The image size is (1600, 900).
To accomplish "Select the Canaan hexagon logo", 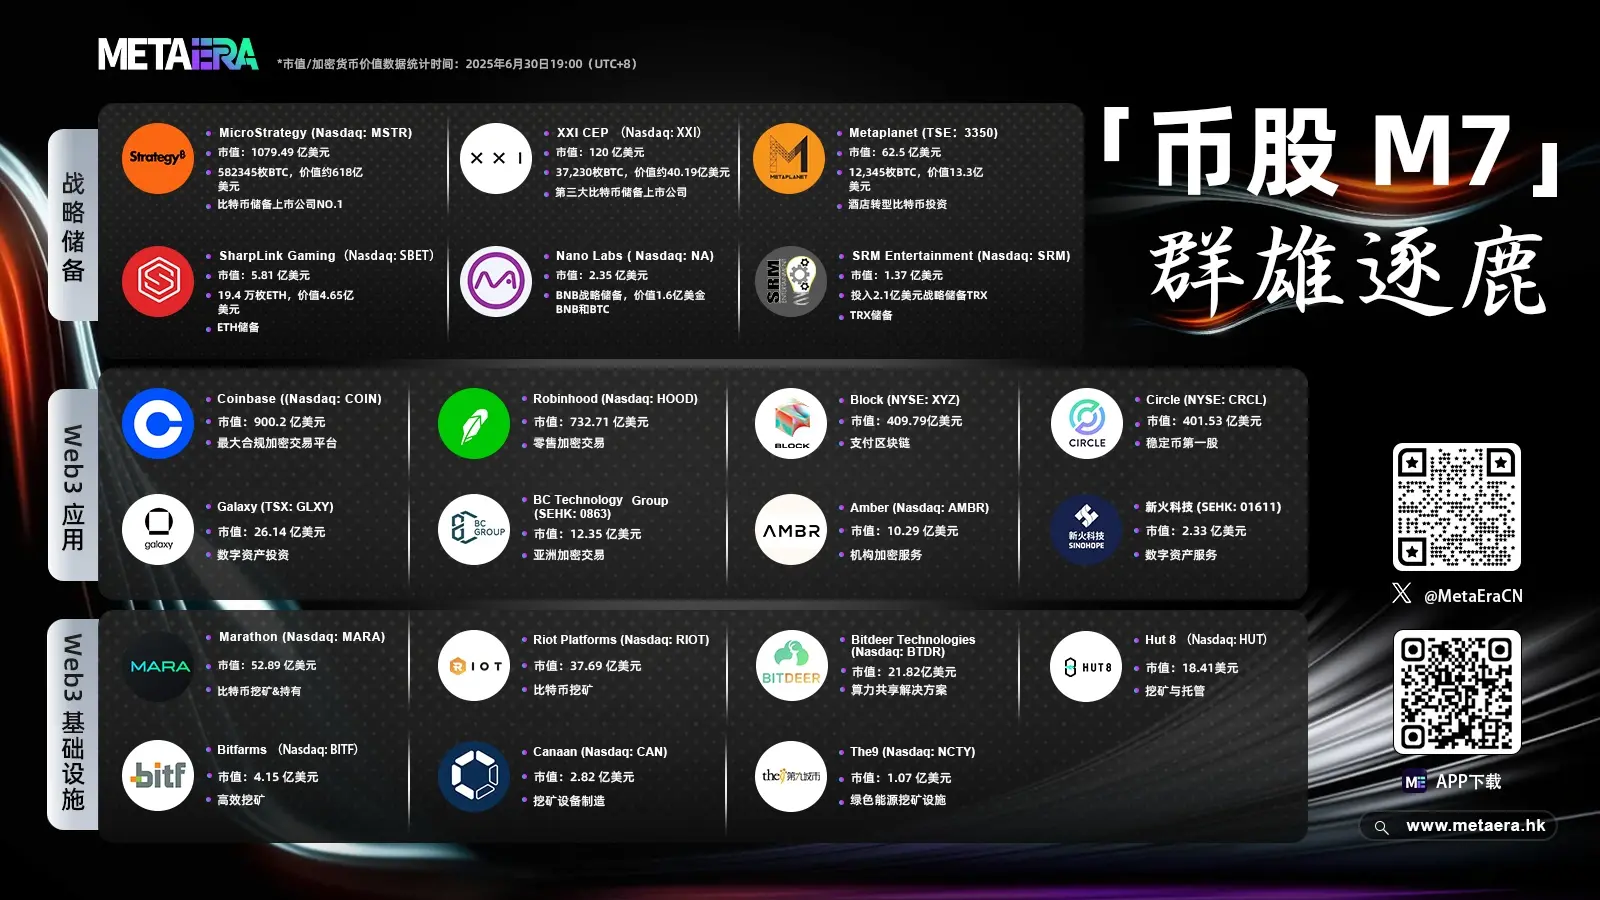I will tap(473, 776).
